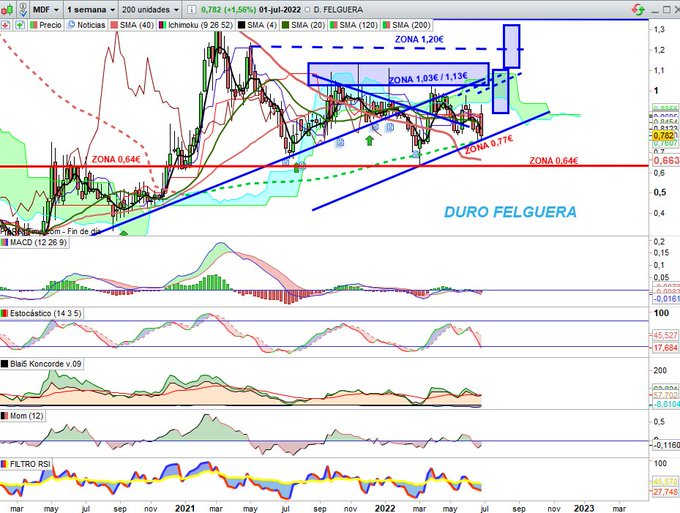Click the alert/order checkmark icon beside MDF
Screen dimensions: 680x513
pyautogui.click(x=23, y=9)
